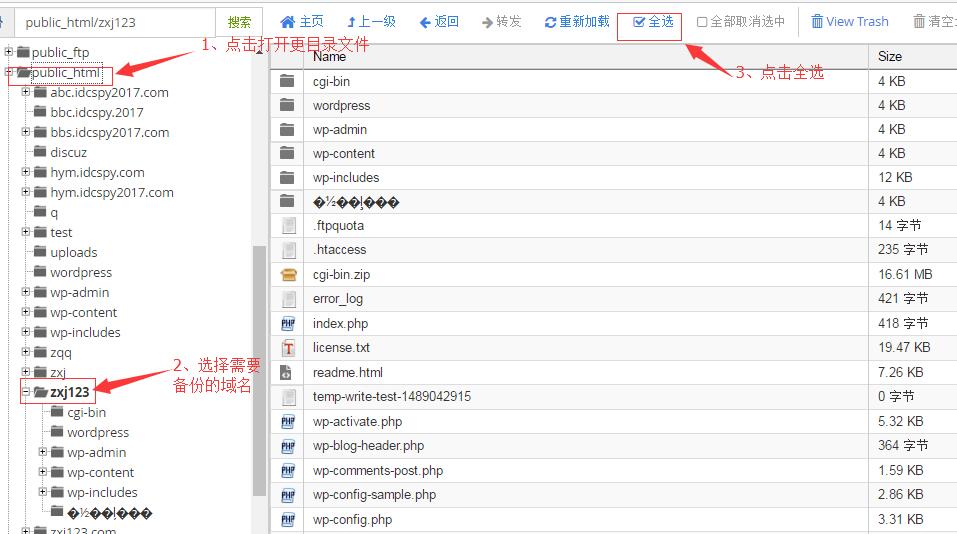
Task: Expand the hym.idcspy.com tree node
Action: [x=26, y=171]
